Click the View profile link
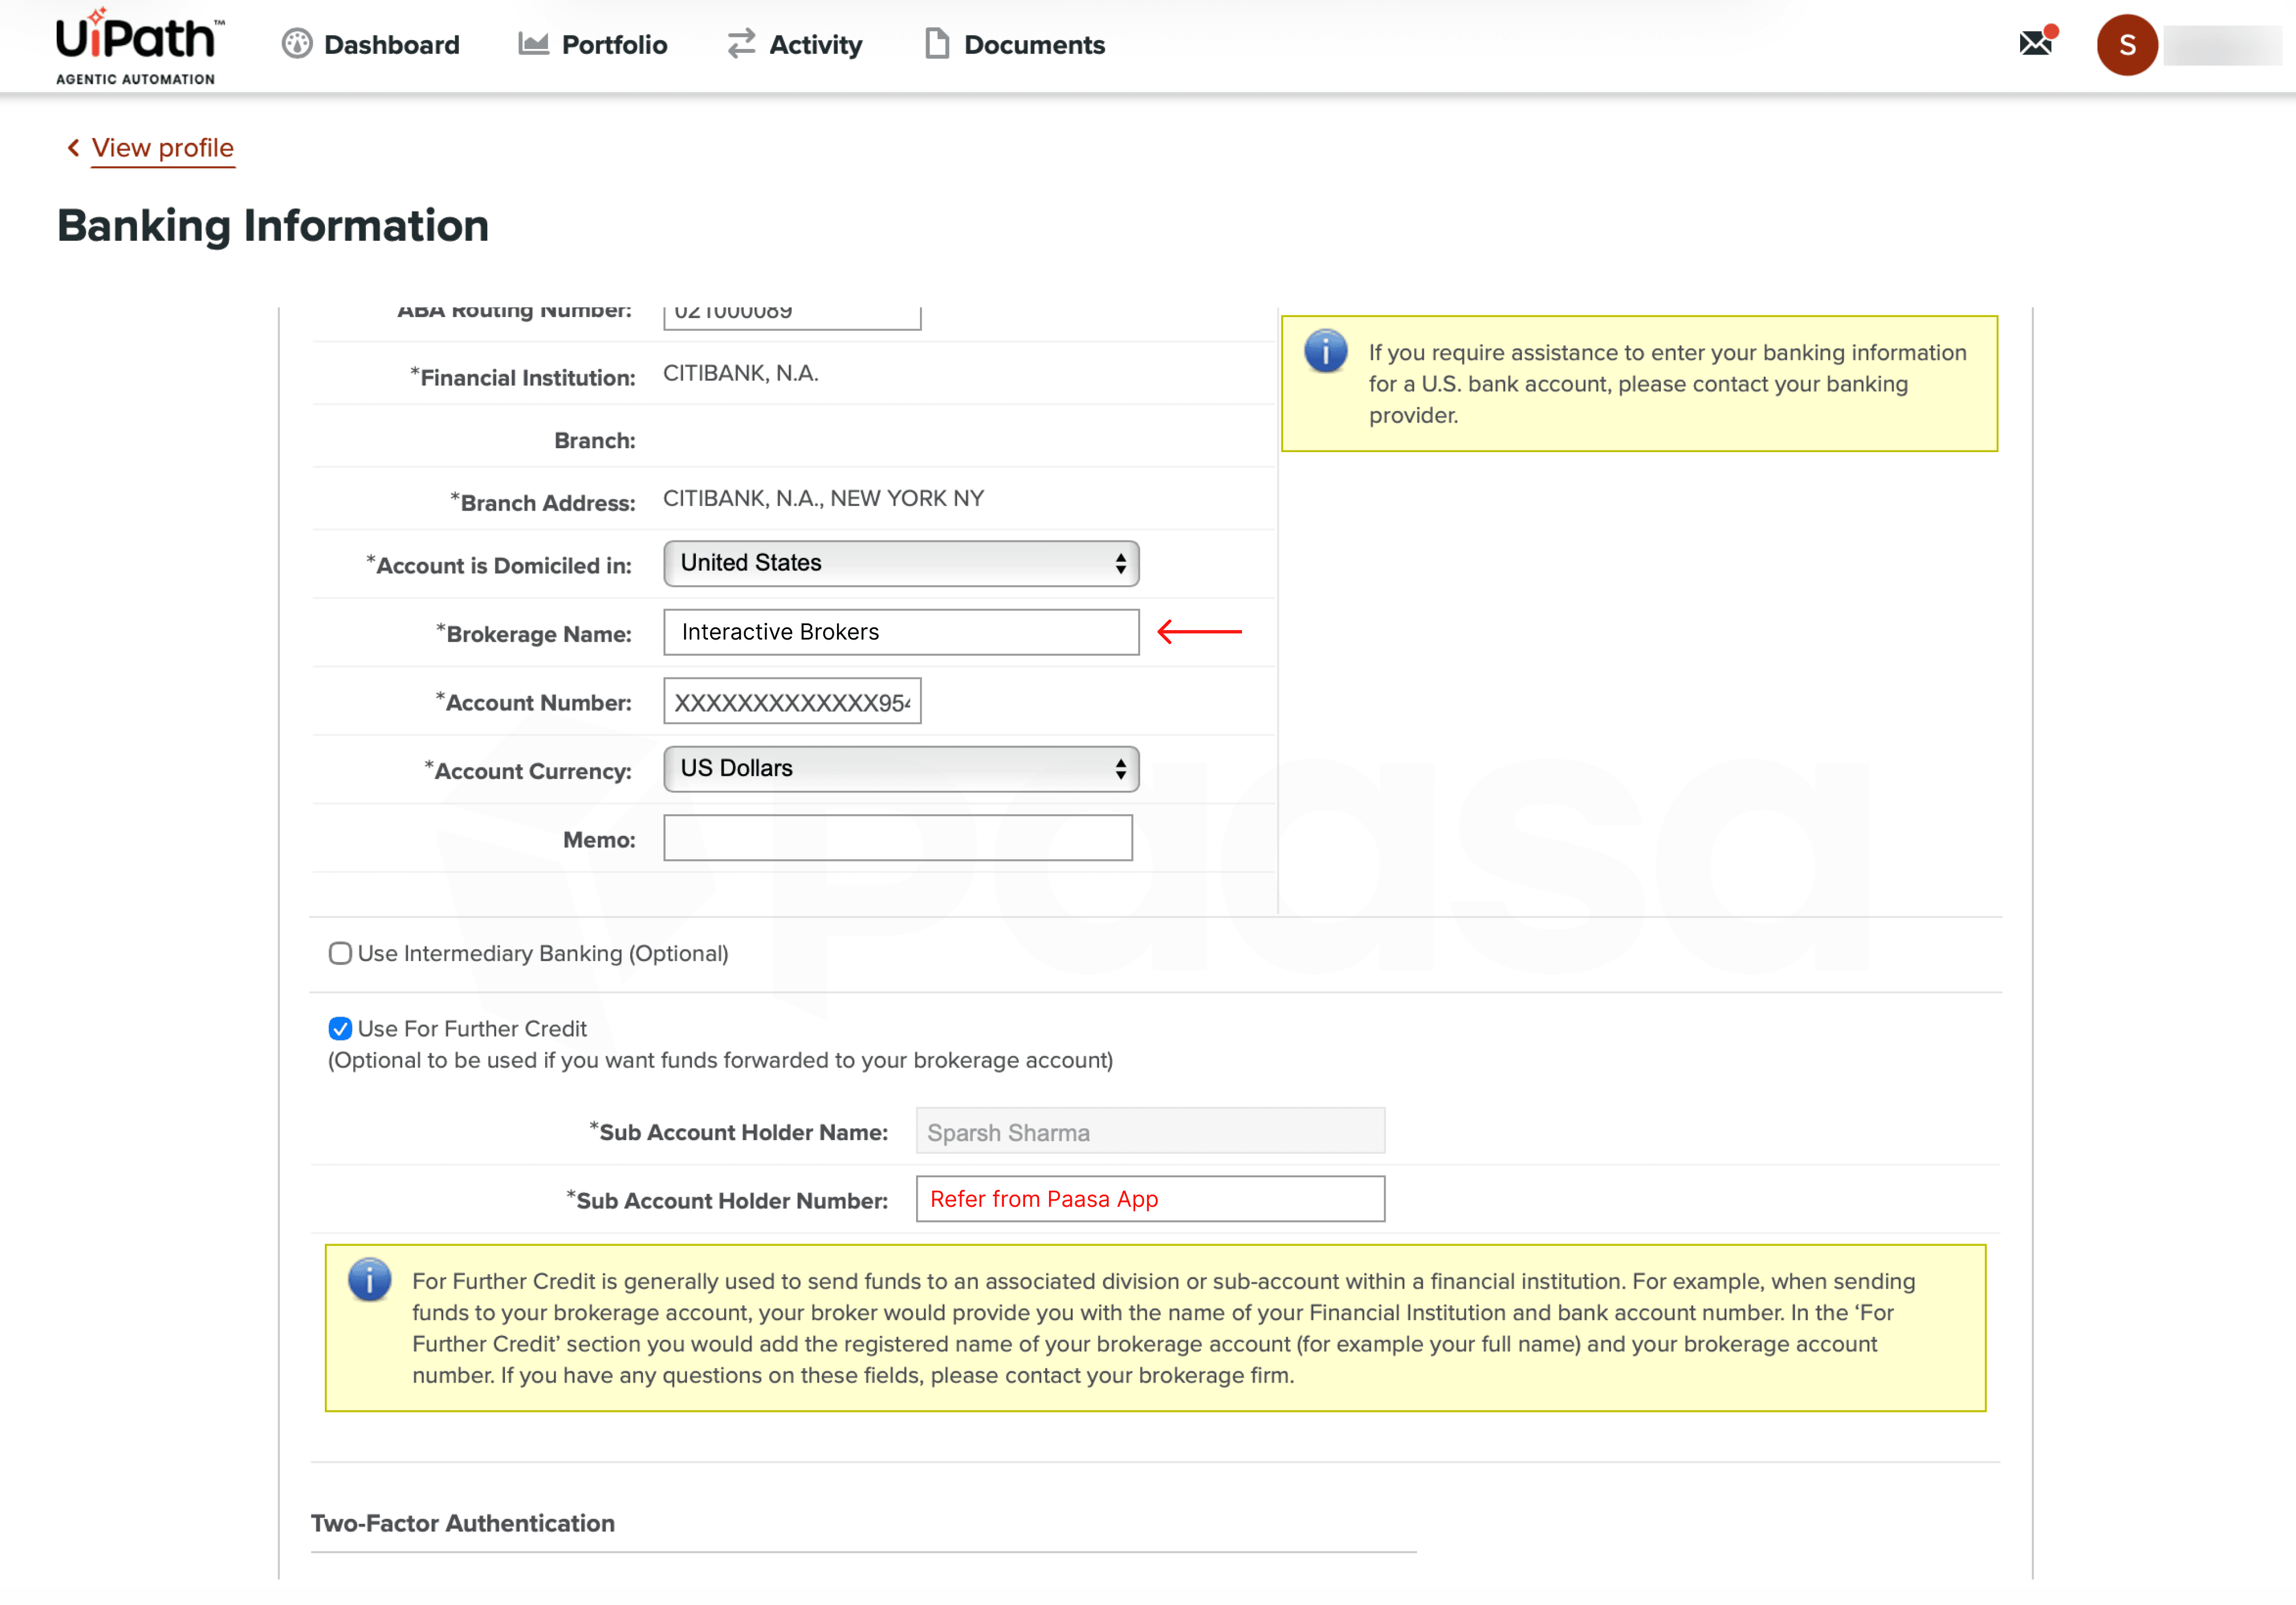The width and height of the screenshot is (2296, 1605). point(162,148)
